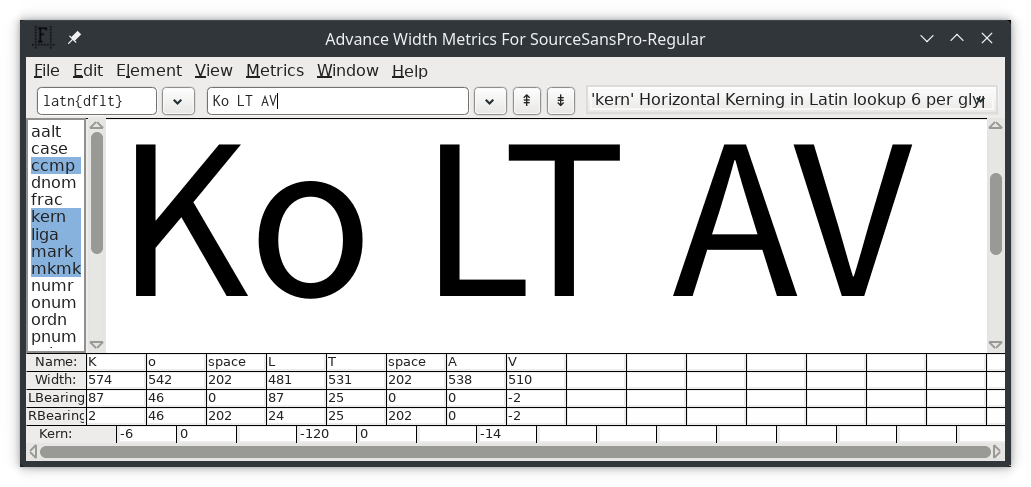The image size is (1031, 487).
Task: Open the kern lookup subtable selector
Action: (x=792, y=101)
